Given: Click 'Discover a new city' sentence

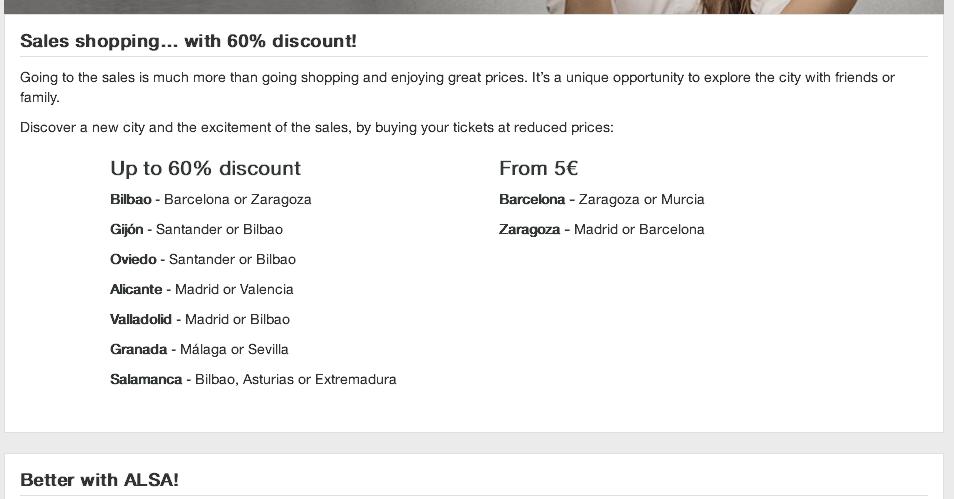Looking at the screenshot, I should (x=317, y=128).
